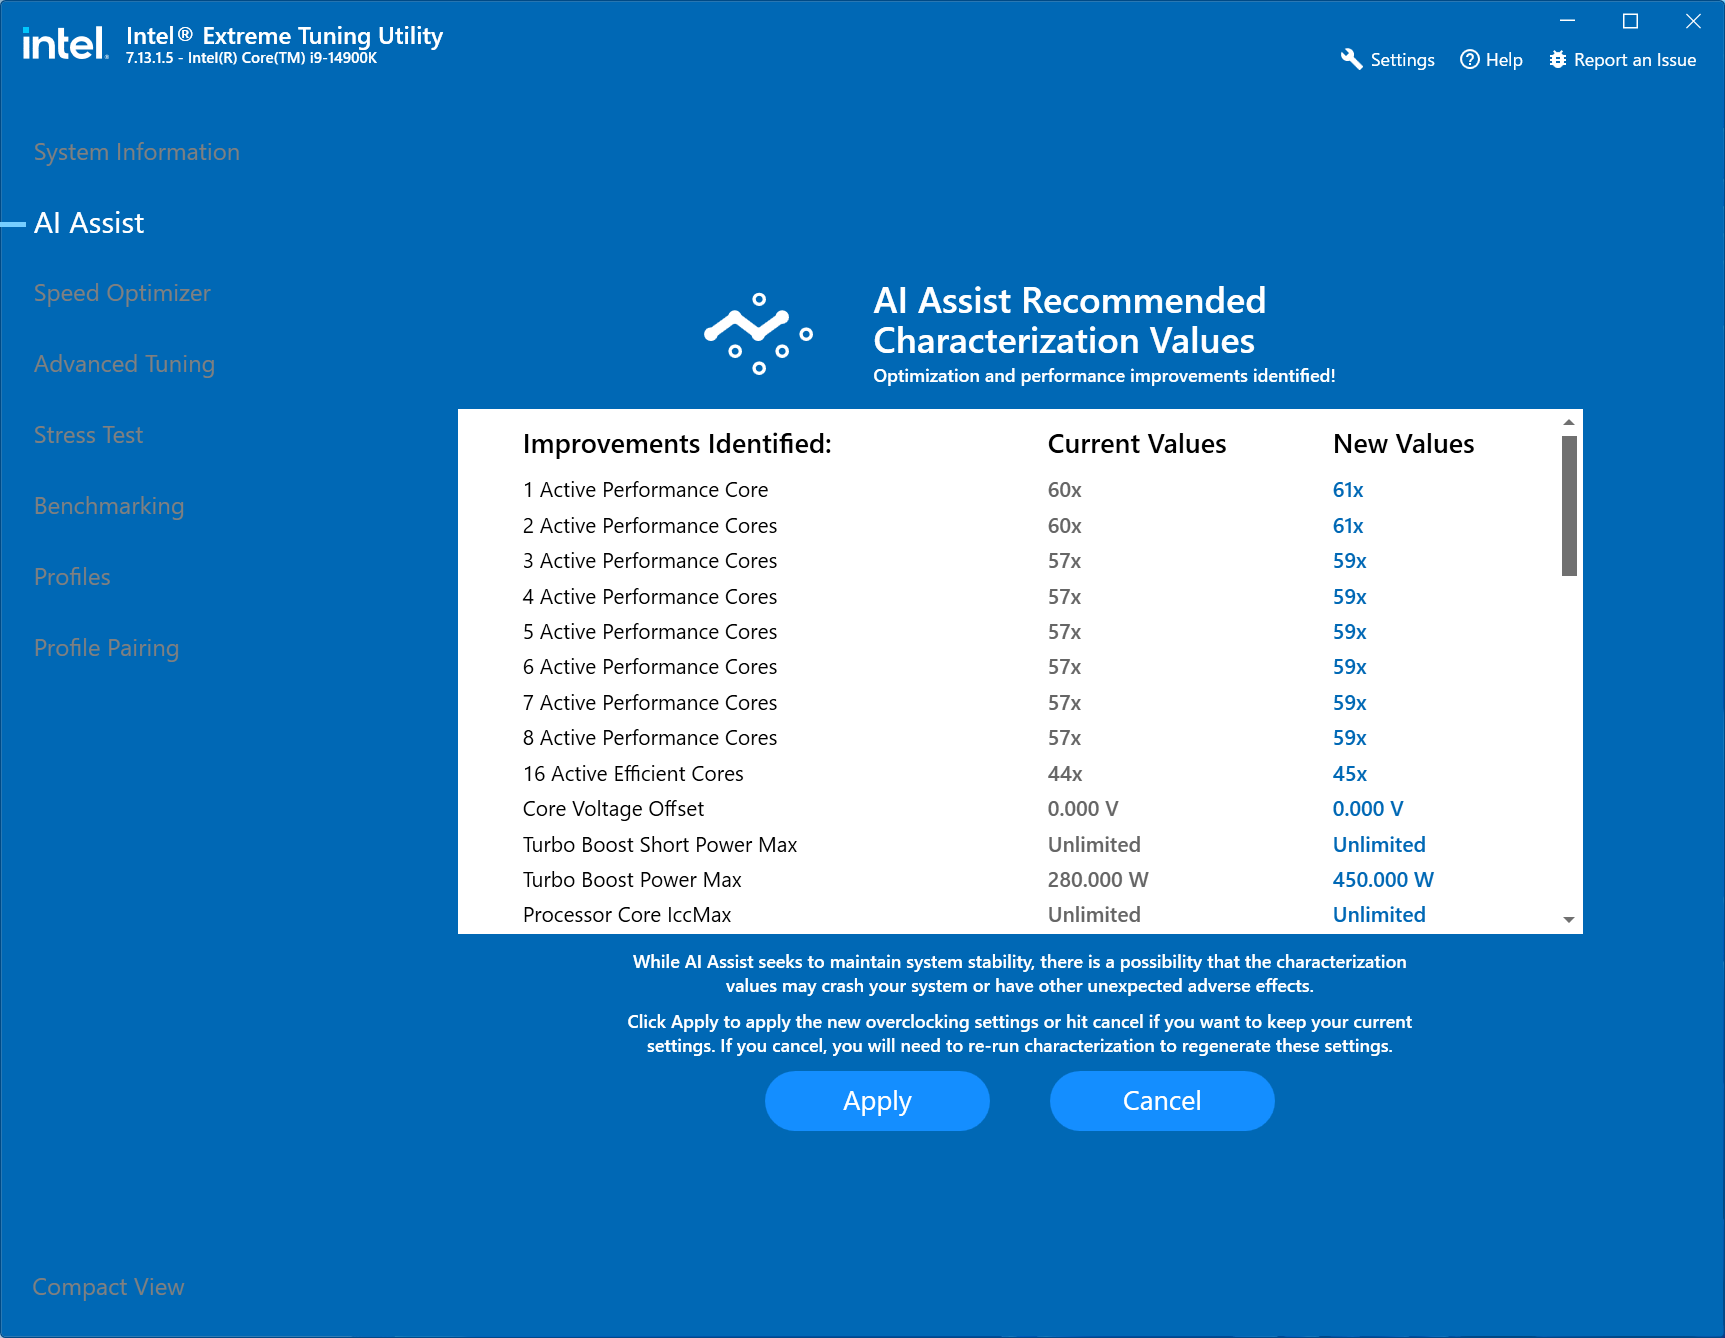Click the Intel Extreme Tuning Utility title
Image resolution: width=1725 pixels, height=1338 pixels.
coord(284,36)
